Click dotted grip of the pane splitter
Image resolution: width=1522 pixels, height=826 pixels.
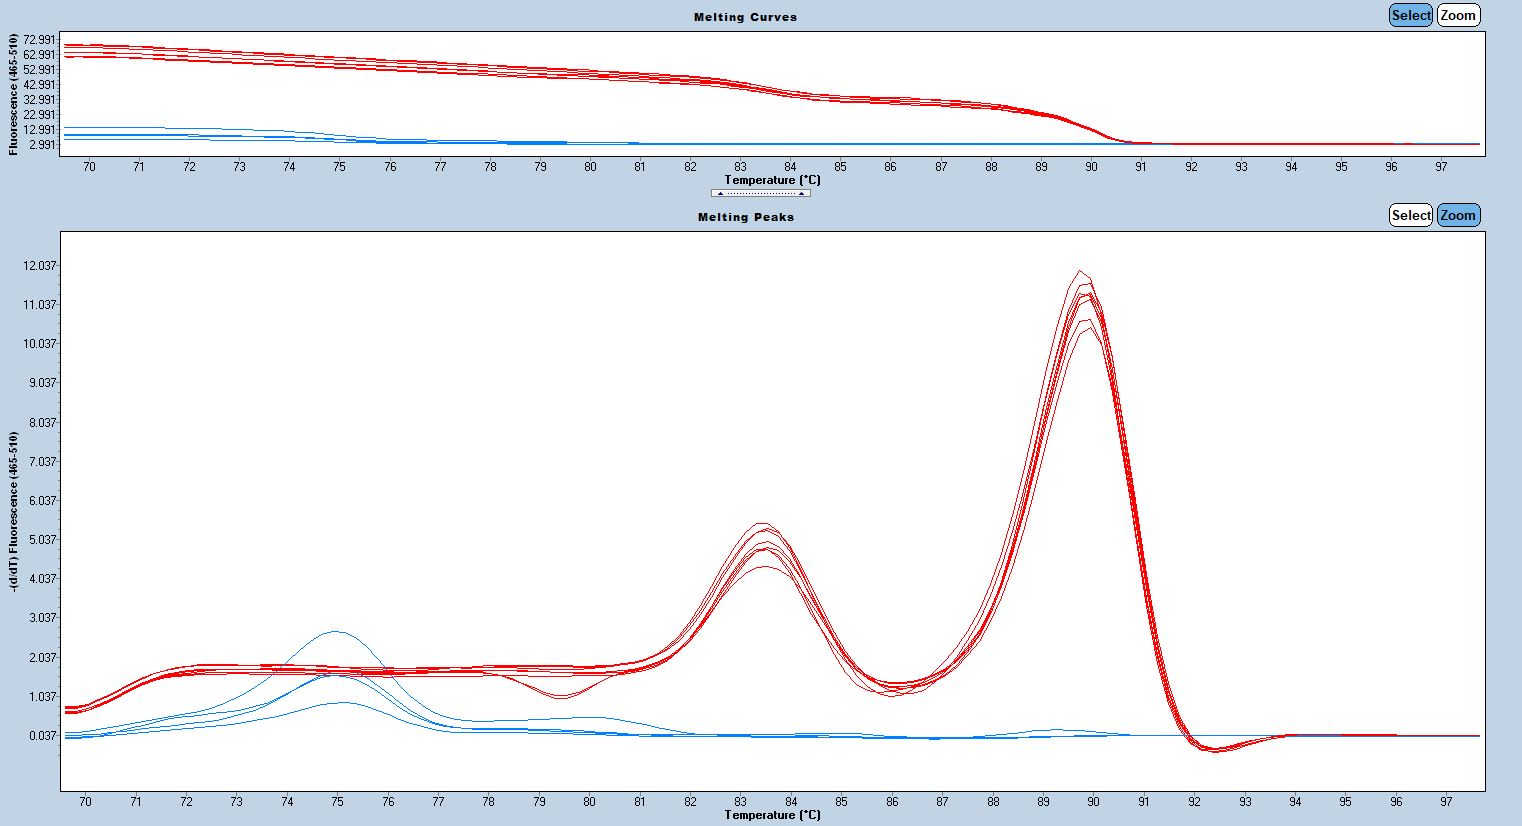pos(760,193)
